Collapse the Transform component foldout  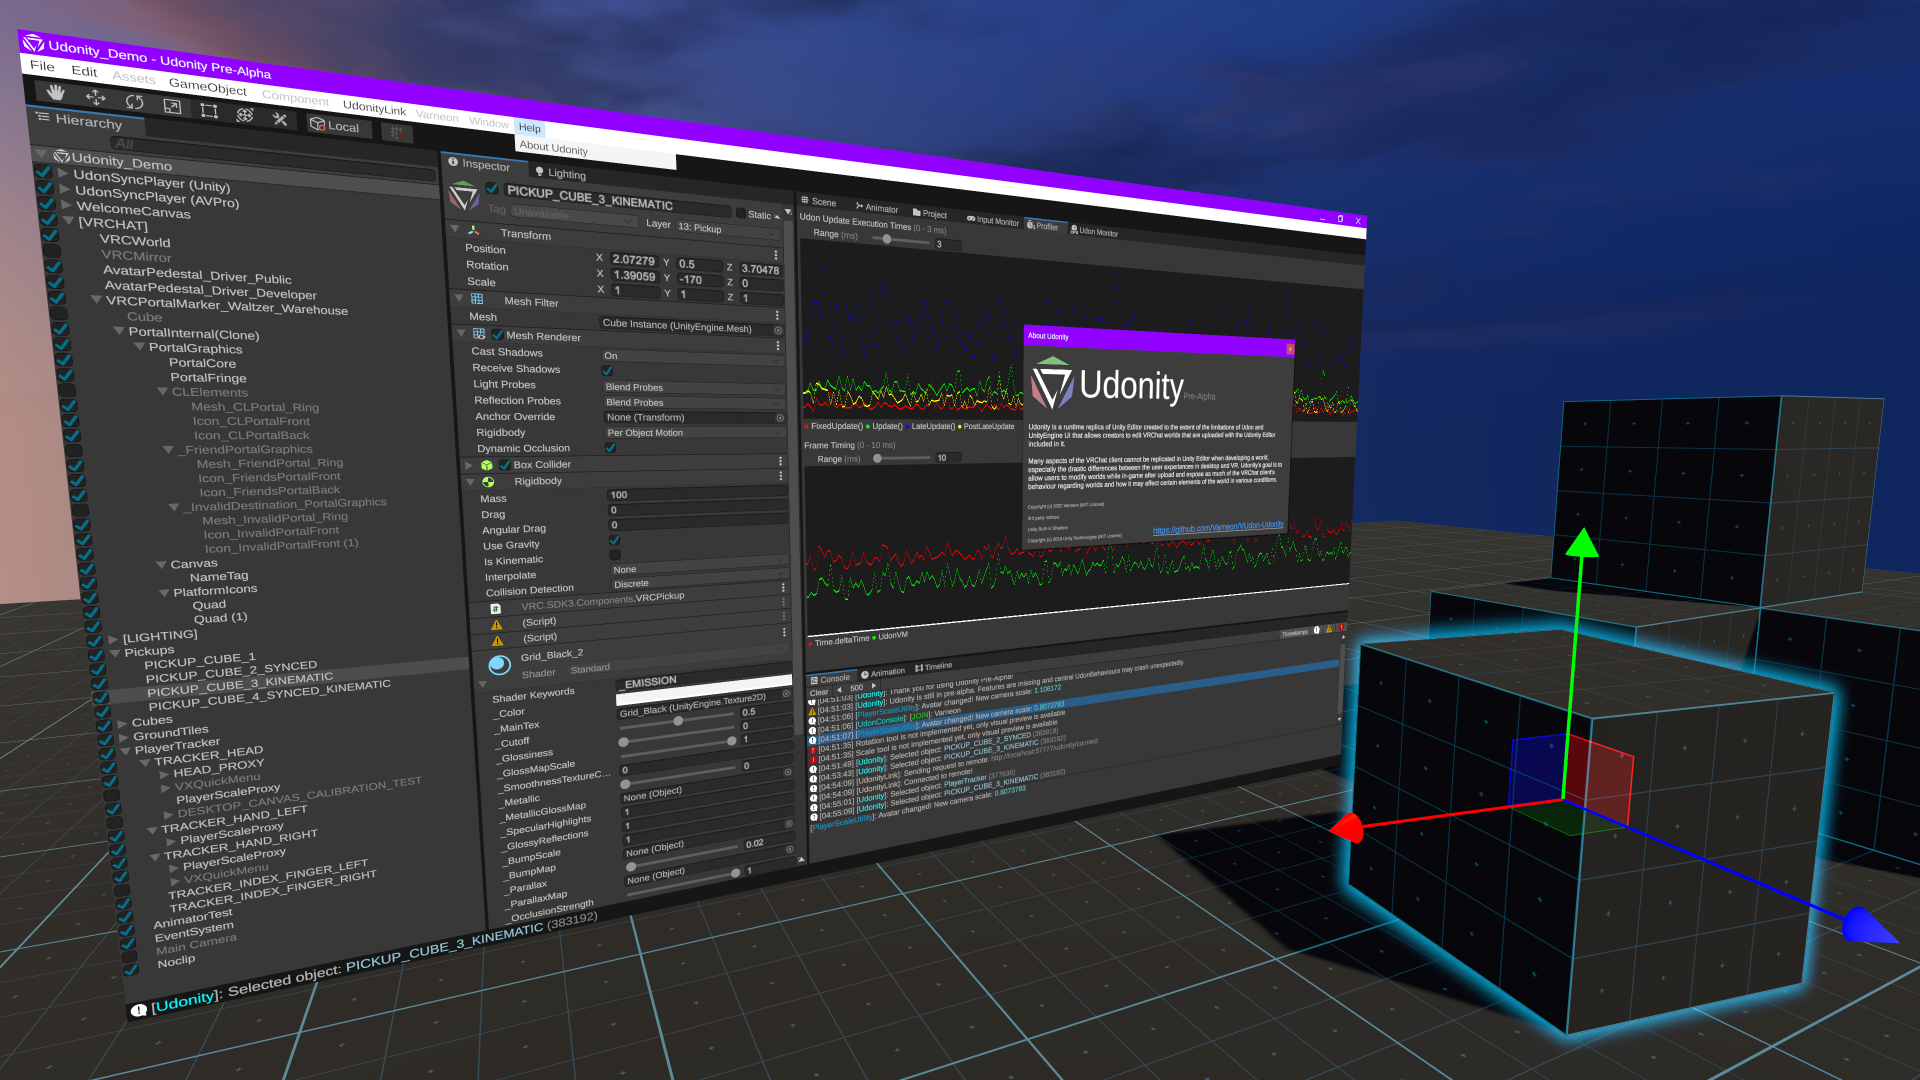(455, 228)
